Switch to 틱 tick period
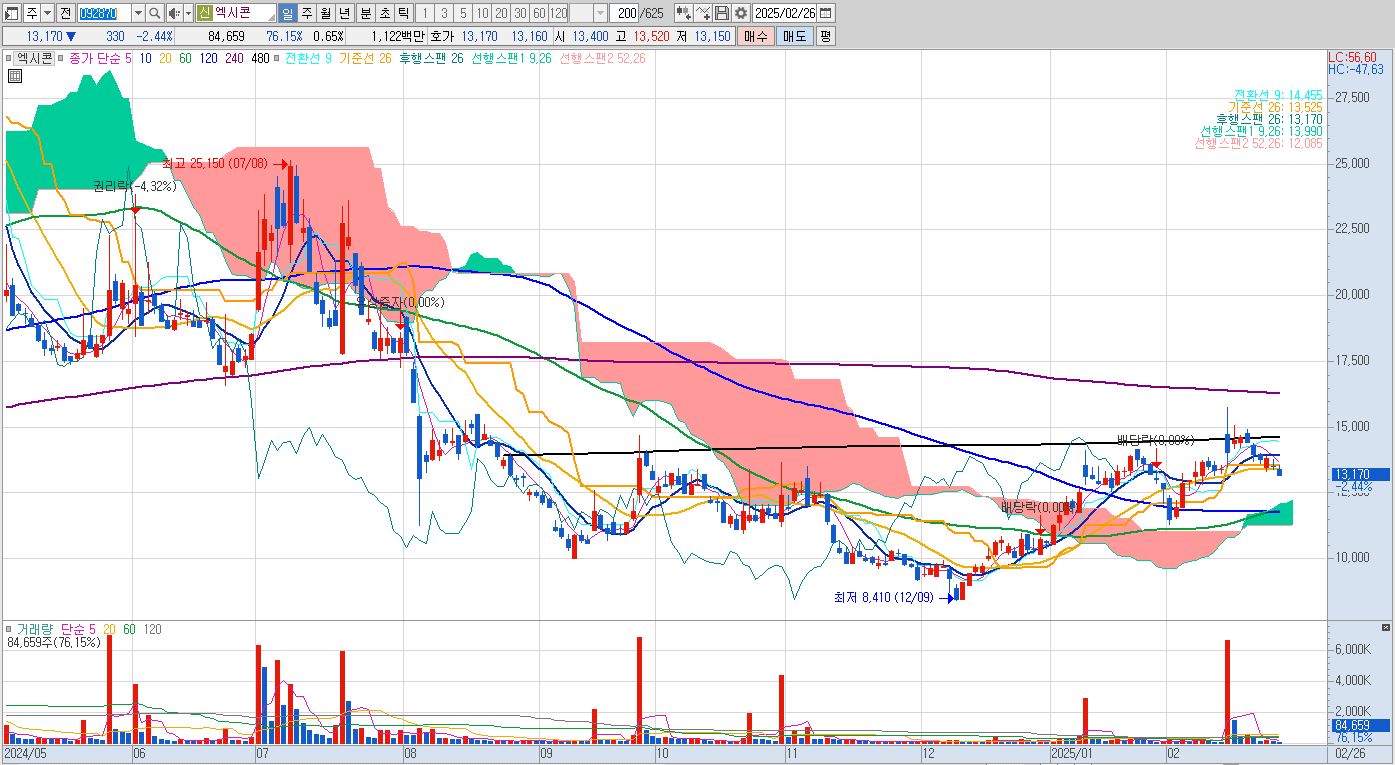This screenshot has height=765, width=1395. point(402,13)
